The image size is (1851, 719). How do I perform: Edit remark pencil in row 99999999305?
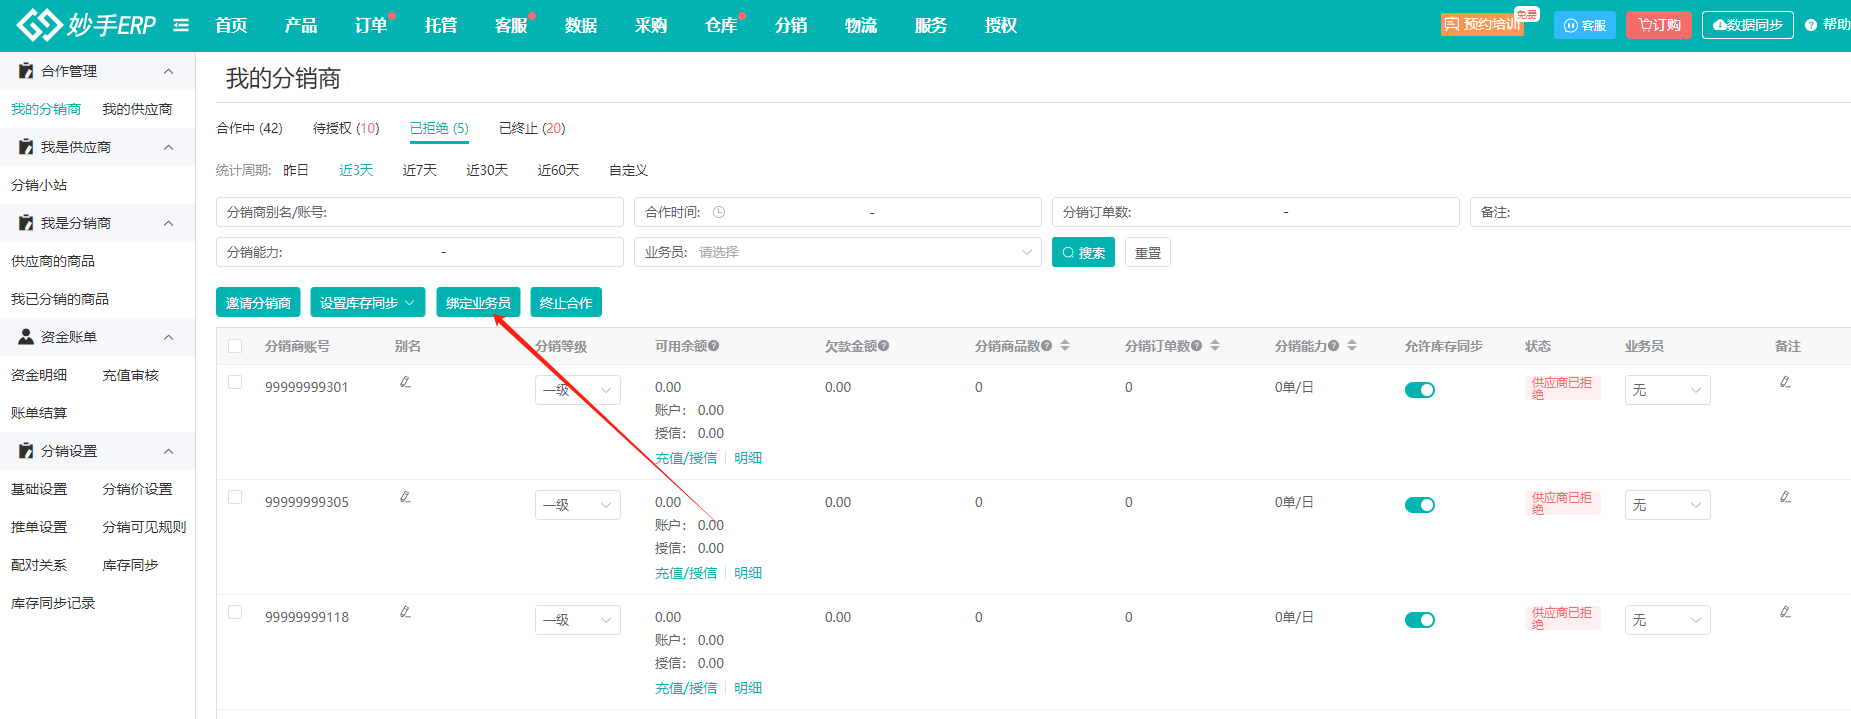click(x=1785, y=497)
